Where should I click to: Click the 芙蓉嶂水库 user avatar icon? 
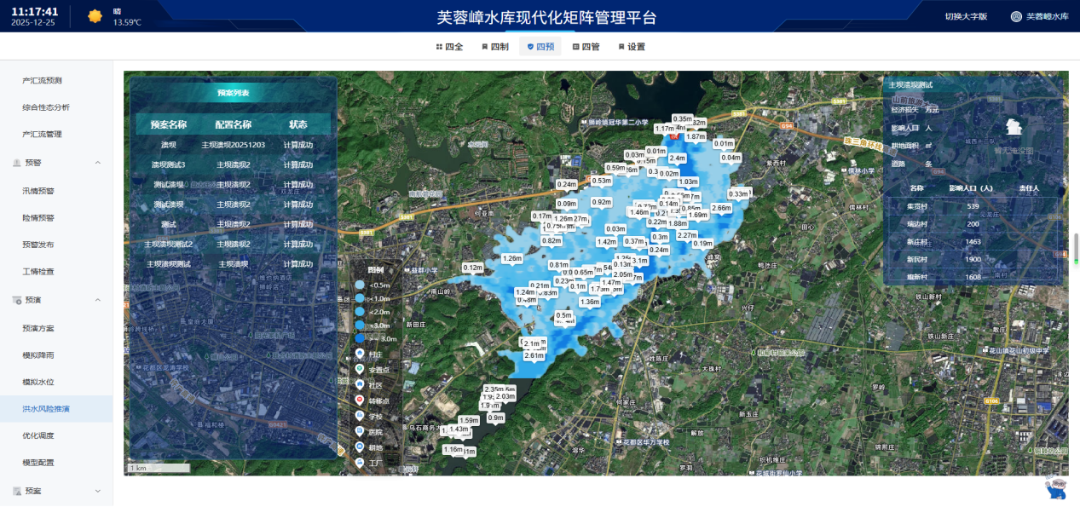click(x=1016, y=17)
